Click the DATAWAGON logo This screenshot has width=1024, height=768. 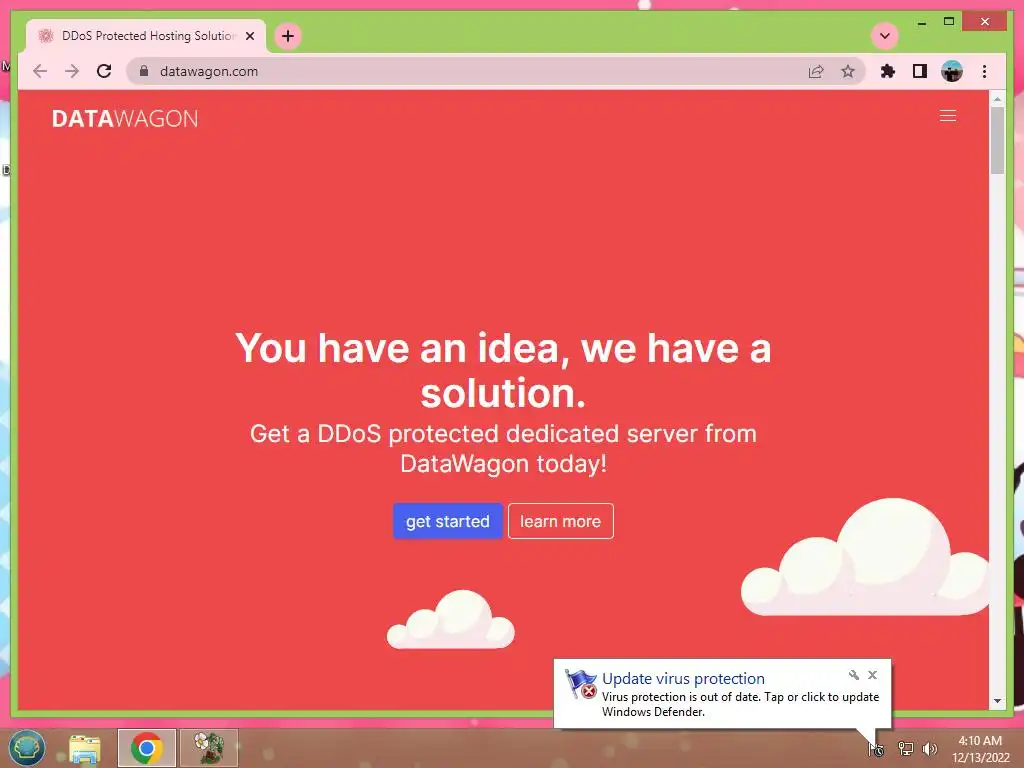125,119
